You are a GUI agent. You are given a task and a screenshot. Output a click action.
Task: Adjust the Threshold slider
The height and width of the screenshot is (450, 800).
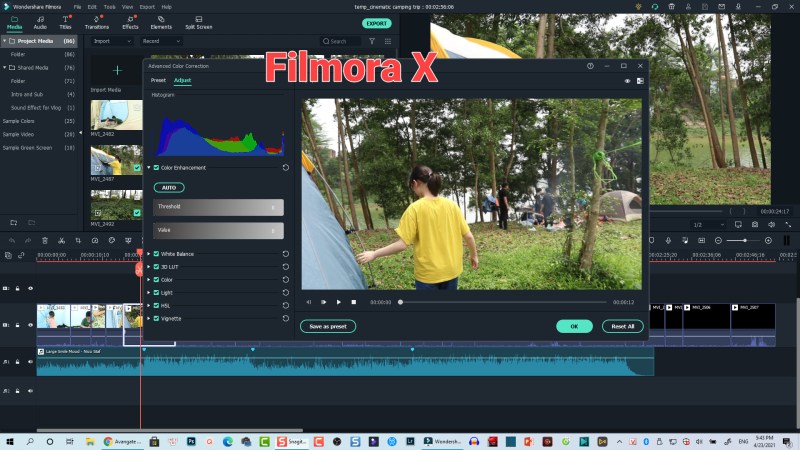tap(218, 207)
